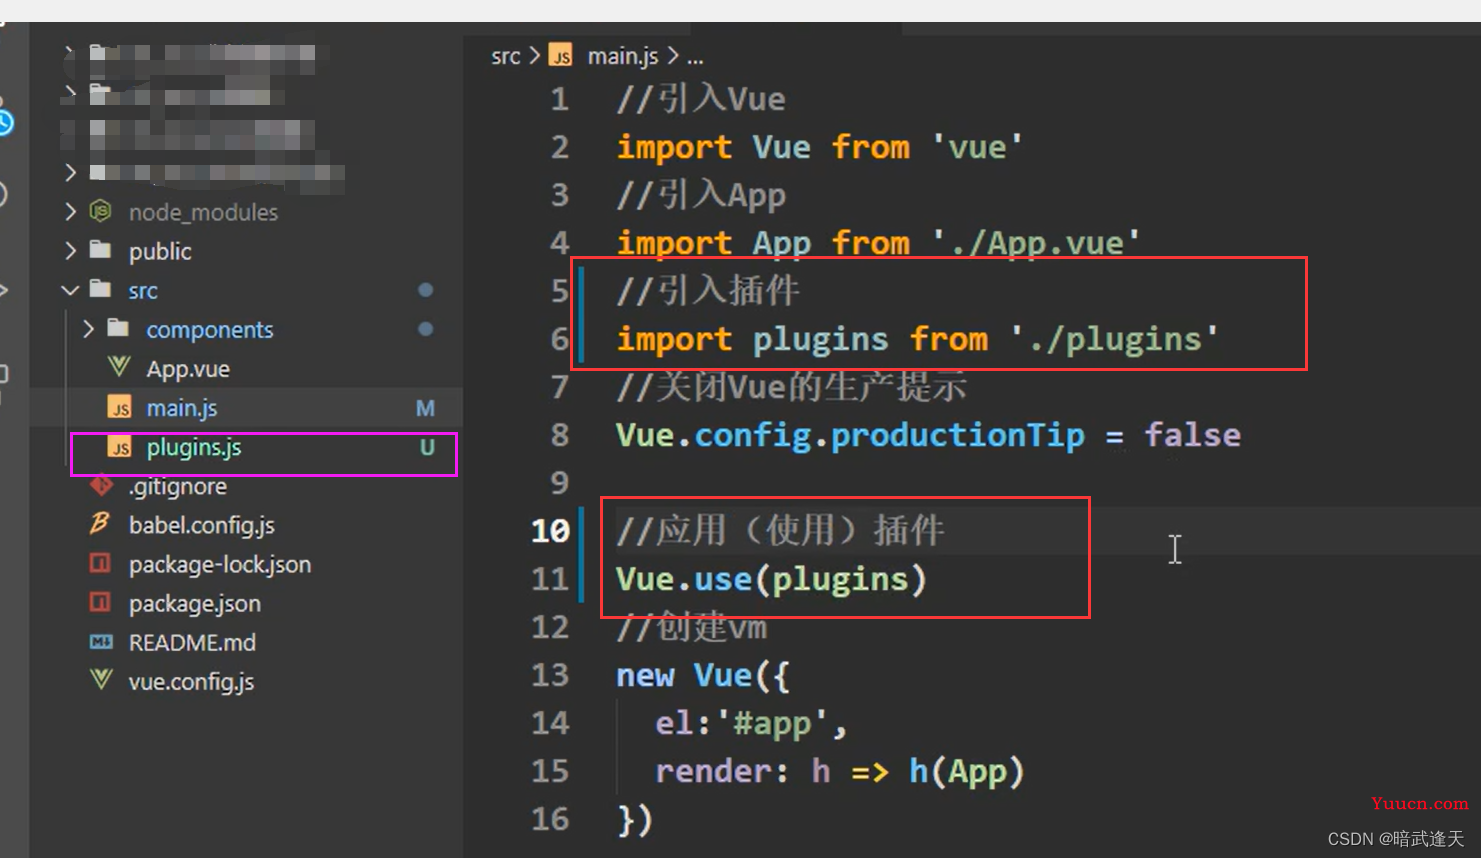The height and width of the screenshot is (858, 1481).
Task: Open .gitignore file
Action: point(178,487)
